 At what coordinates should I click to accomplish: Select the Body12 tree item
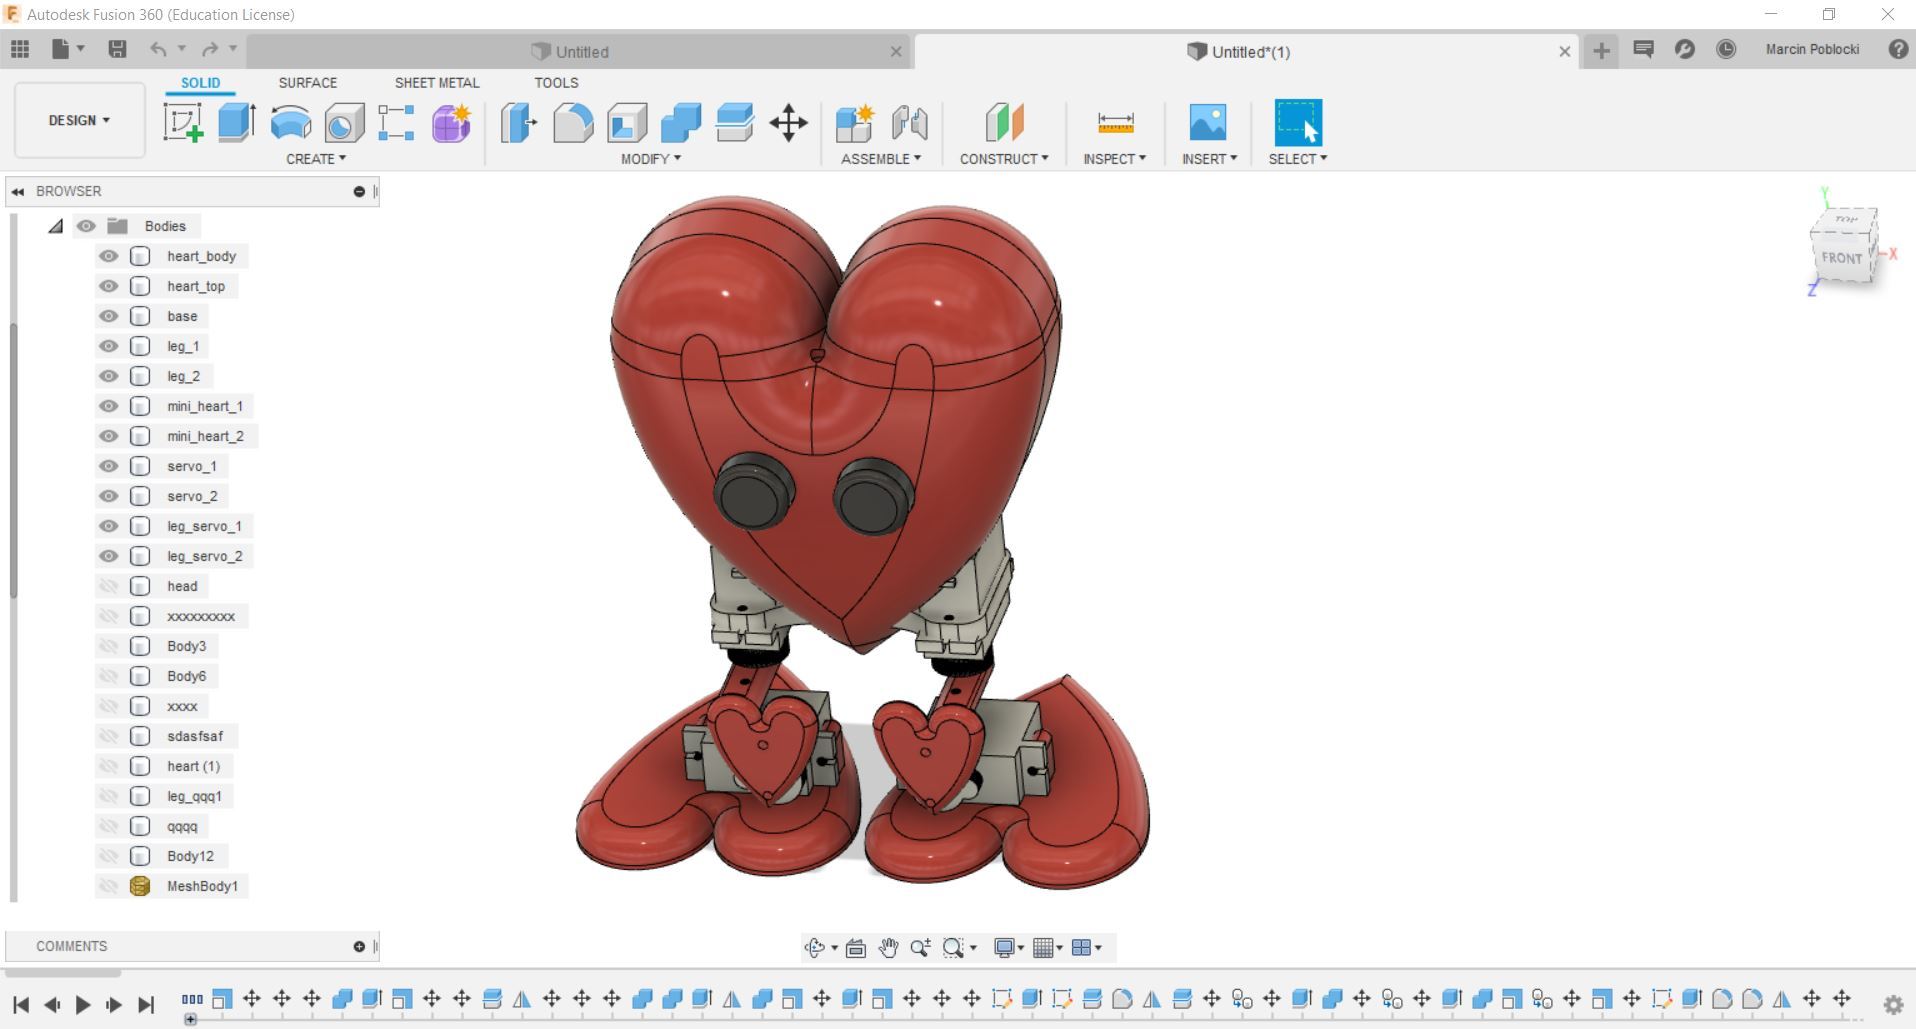[x=190, y=856]
